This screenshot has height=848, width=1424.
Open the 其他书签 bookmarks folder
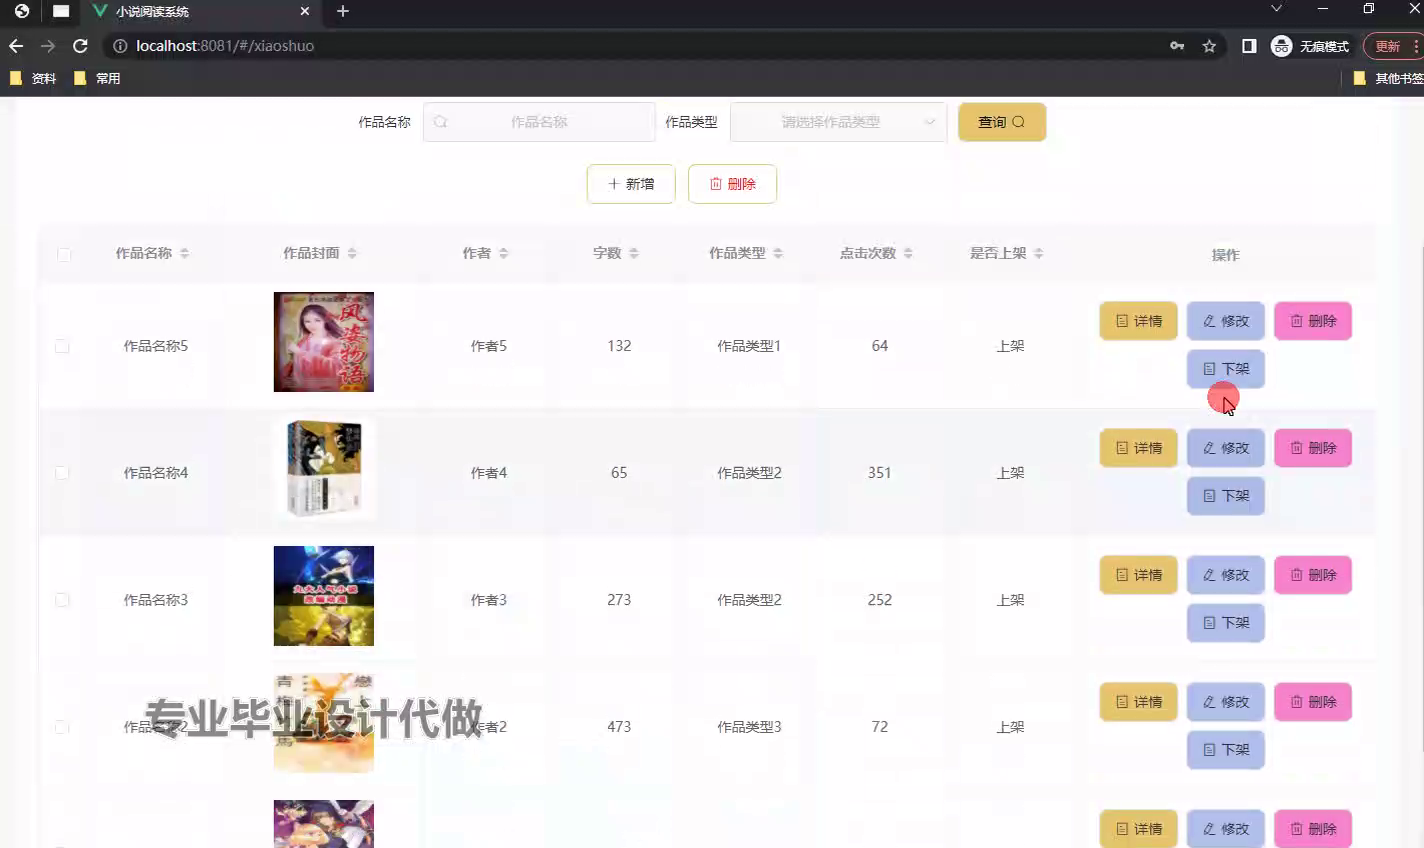pyautogui.click(x=1388, y=78)
